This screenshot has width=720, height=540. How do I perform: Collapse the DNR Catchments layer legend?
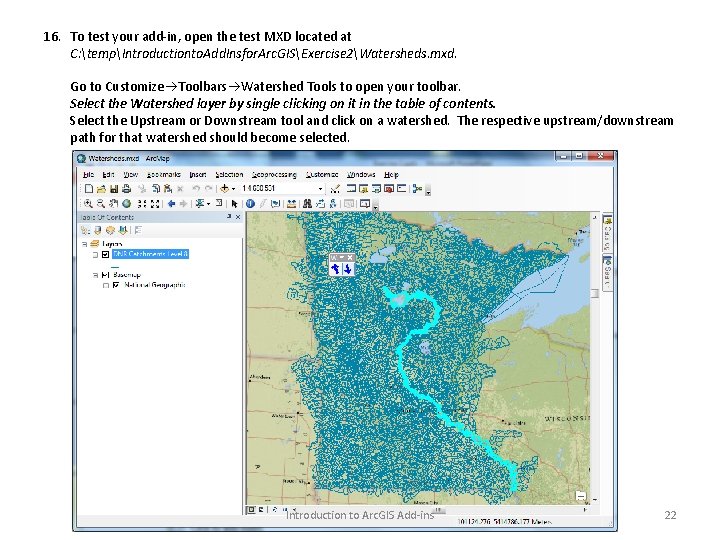click(x=95, y=254)
